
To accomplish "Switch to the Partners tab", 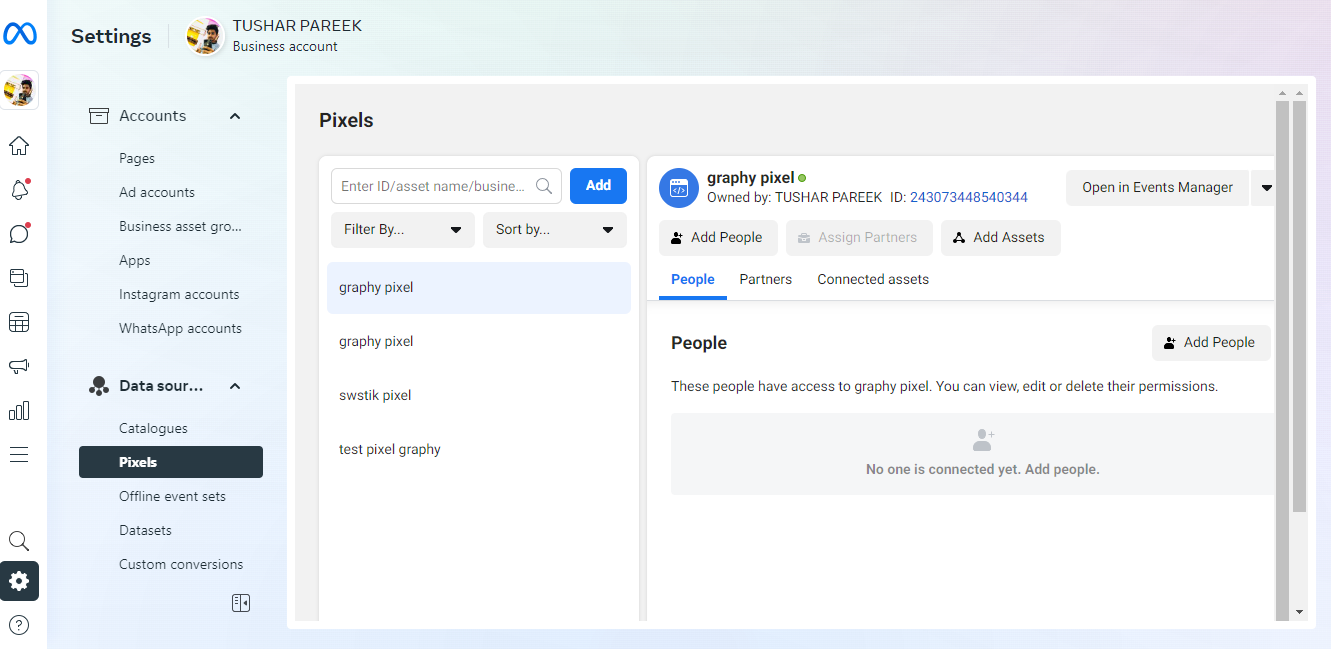I will [x=765, y=280].
